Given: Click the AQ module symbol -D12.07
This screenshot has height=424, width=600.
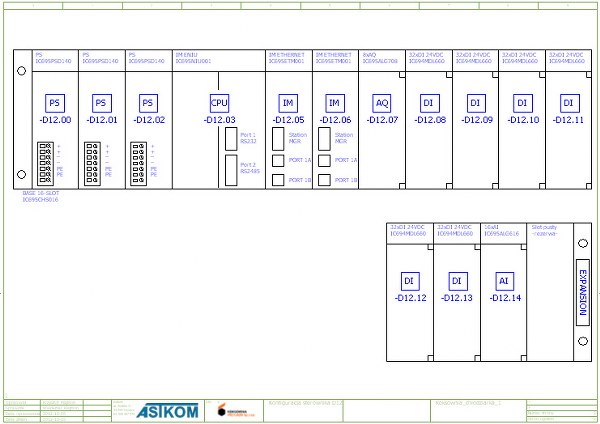Looking at the screenshot, I should pos(382,103).
